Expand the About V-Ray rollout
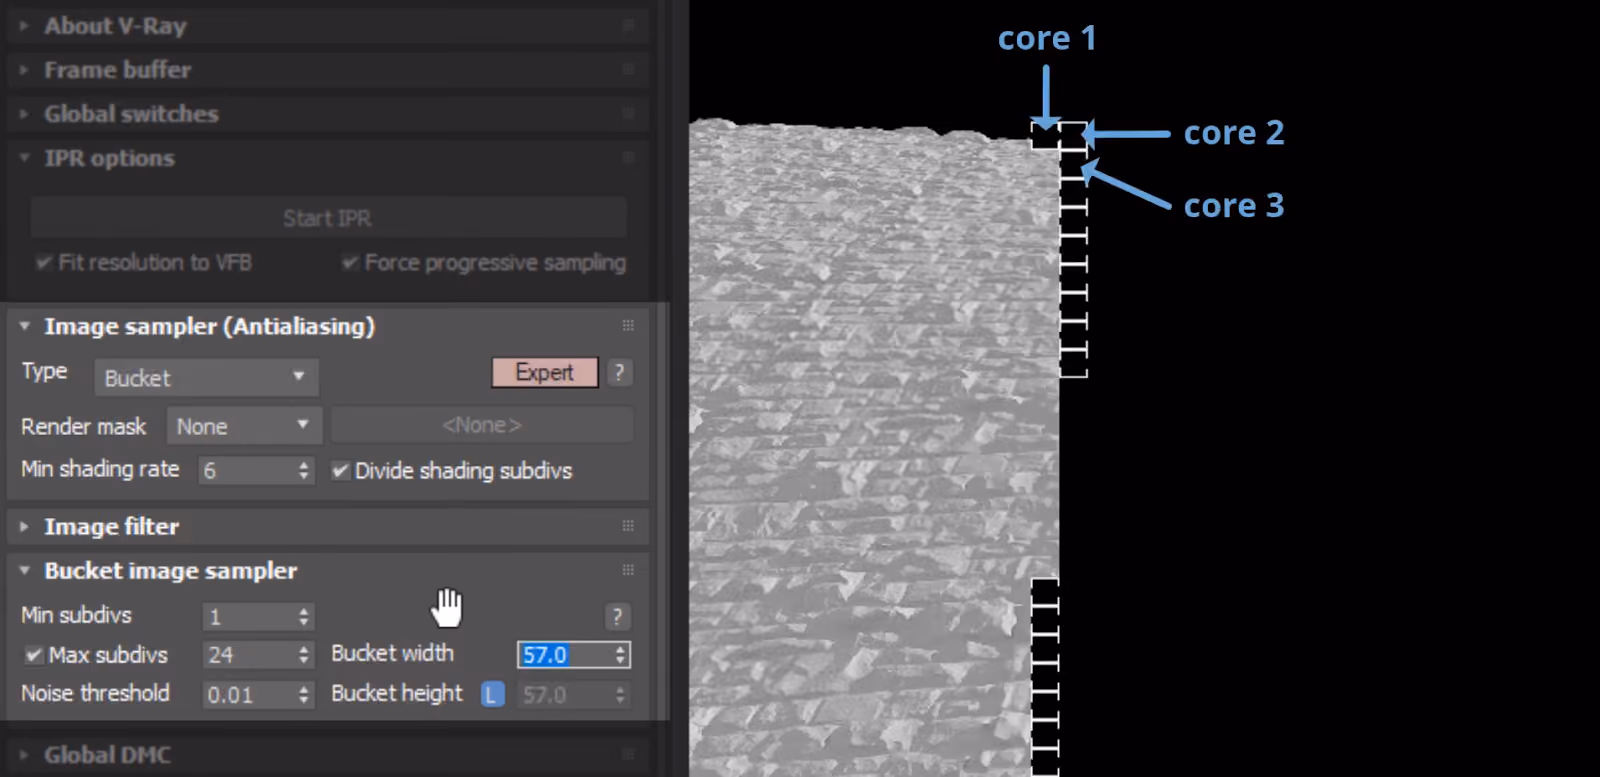The height and width of the screenshot is (777, 1600). coord(24,26)
